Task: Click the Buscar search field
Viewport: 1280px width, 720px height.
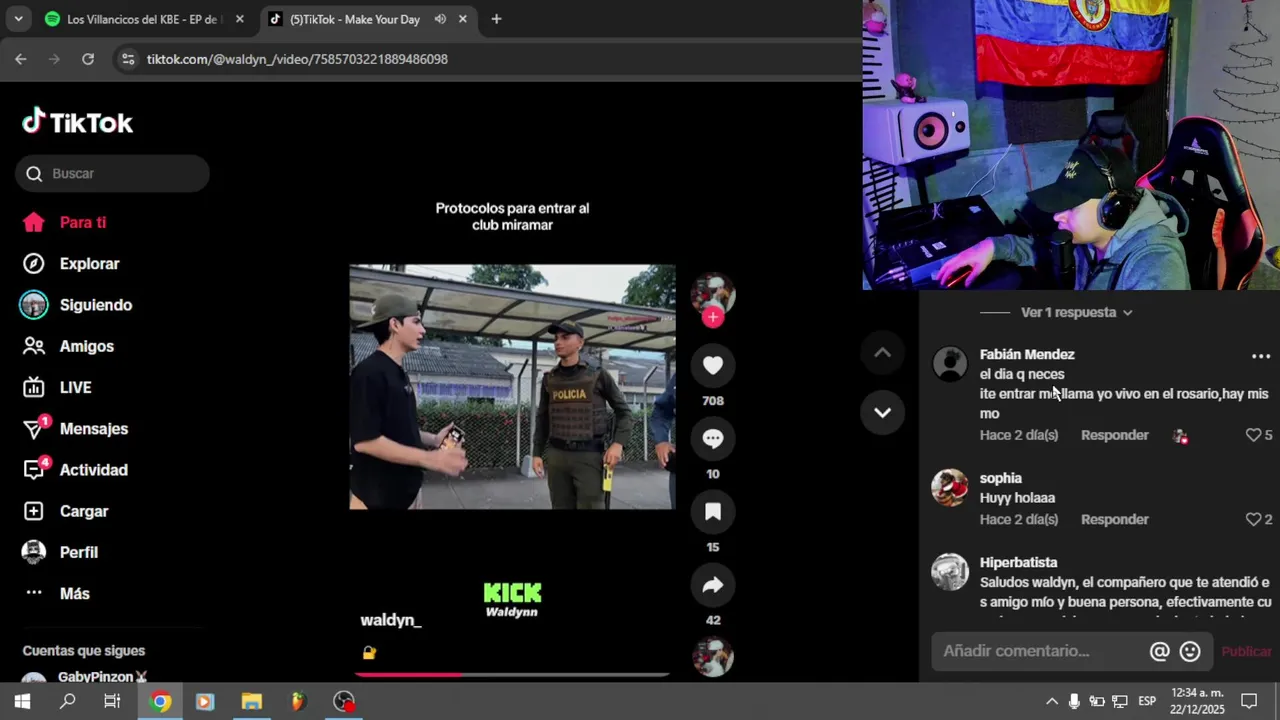Action: click(x=112, y=173)
